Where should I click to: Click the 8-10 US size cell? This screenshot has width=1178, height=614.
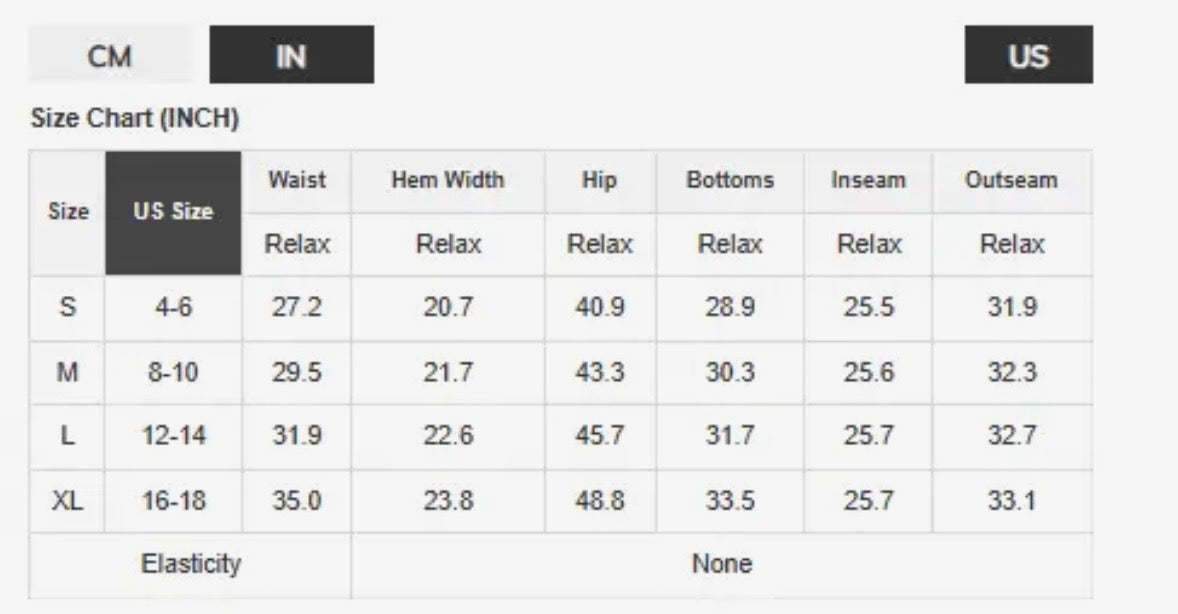tap(174, 372)
